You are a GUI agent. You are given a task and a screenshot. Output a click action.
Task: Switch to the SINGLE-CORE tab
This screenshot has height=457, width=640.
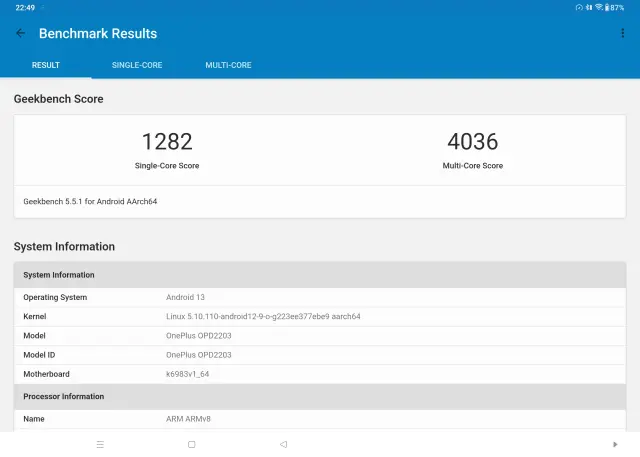click(136, 65)
